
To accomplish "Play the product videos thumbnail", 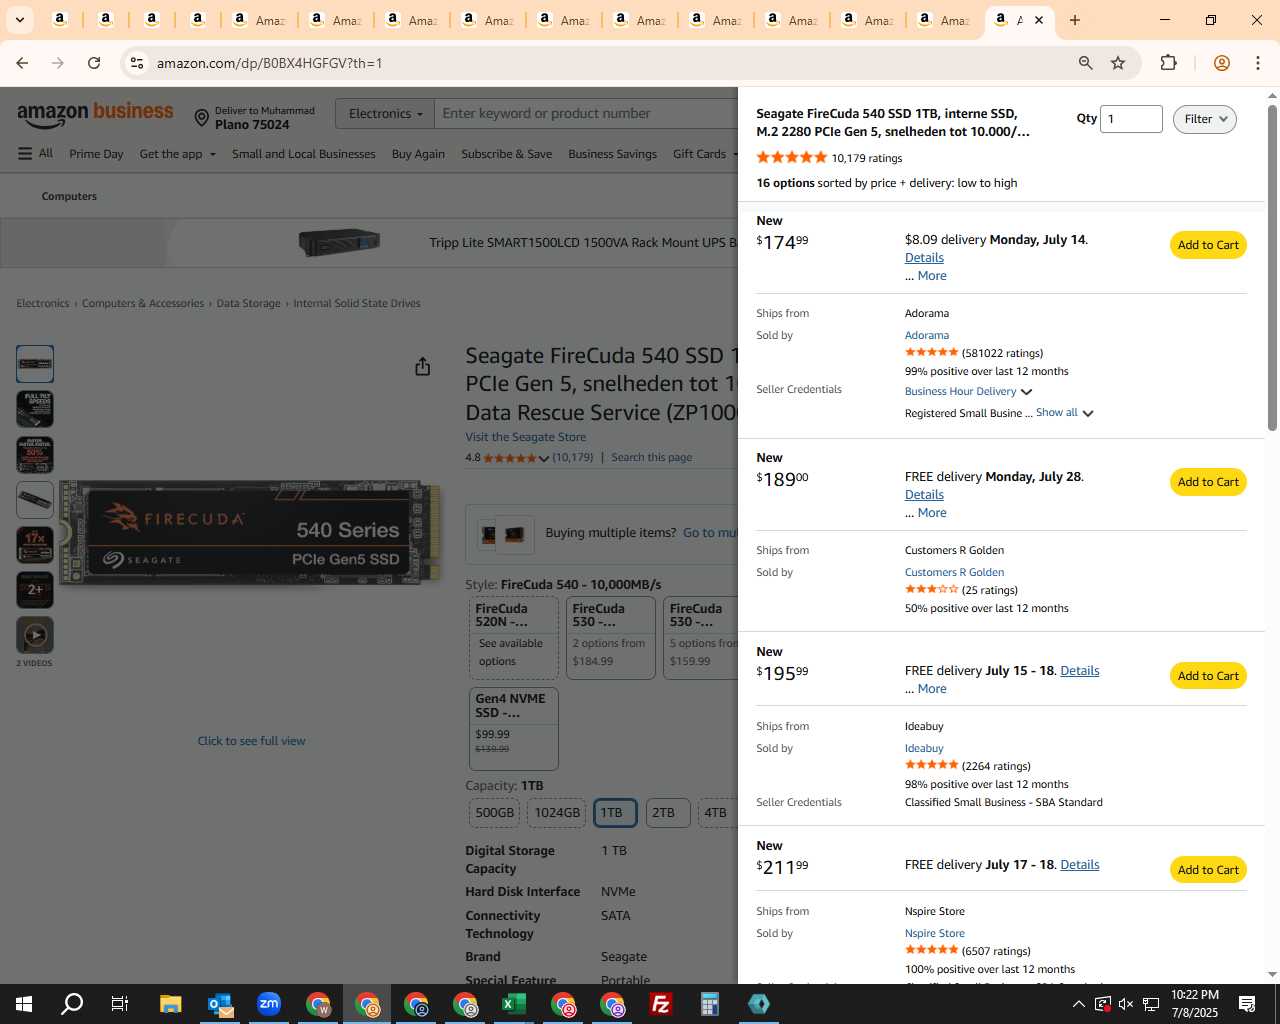I will [35, 635].
